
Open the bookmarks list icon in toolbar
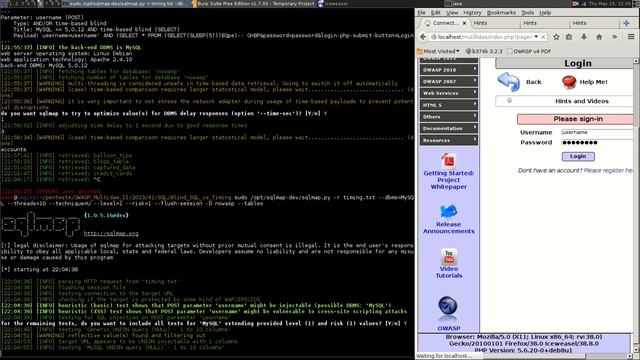(569, 37)
